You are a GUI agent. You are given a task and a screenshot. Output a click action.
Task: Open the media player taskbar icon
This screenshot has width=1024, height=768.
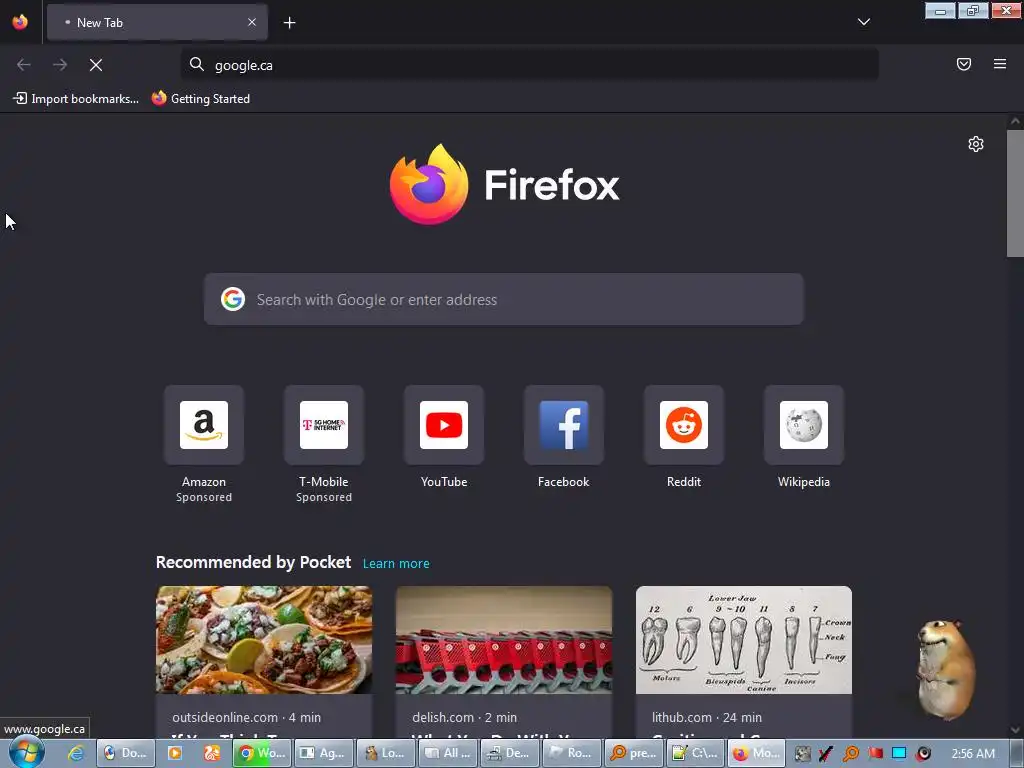pyautogui.click(x=175, y=753)
